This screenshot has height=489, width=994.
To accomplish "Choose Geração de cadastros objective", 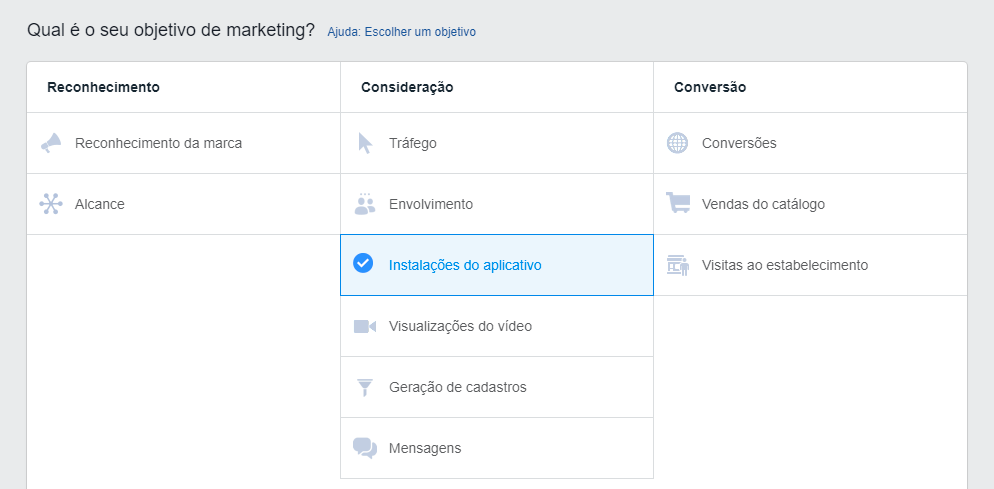I will click(x=457, y=387).
